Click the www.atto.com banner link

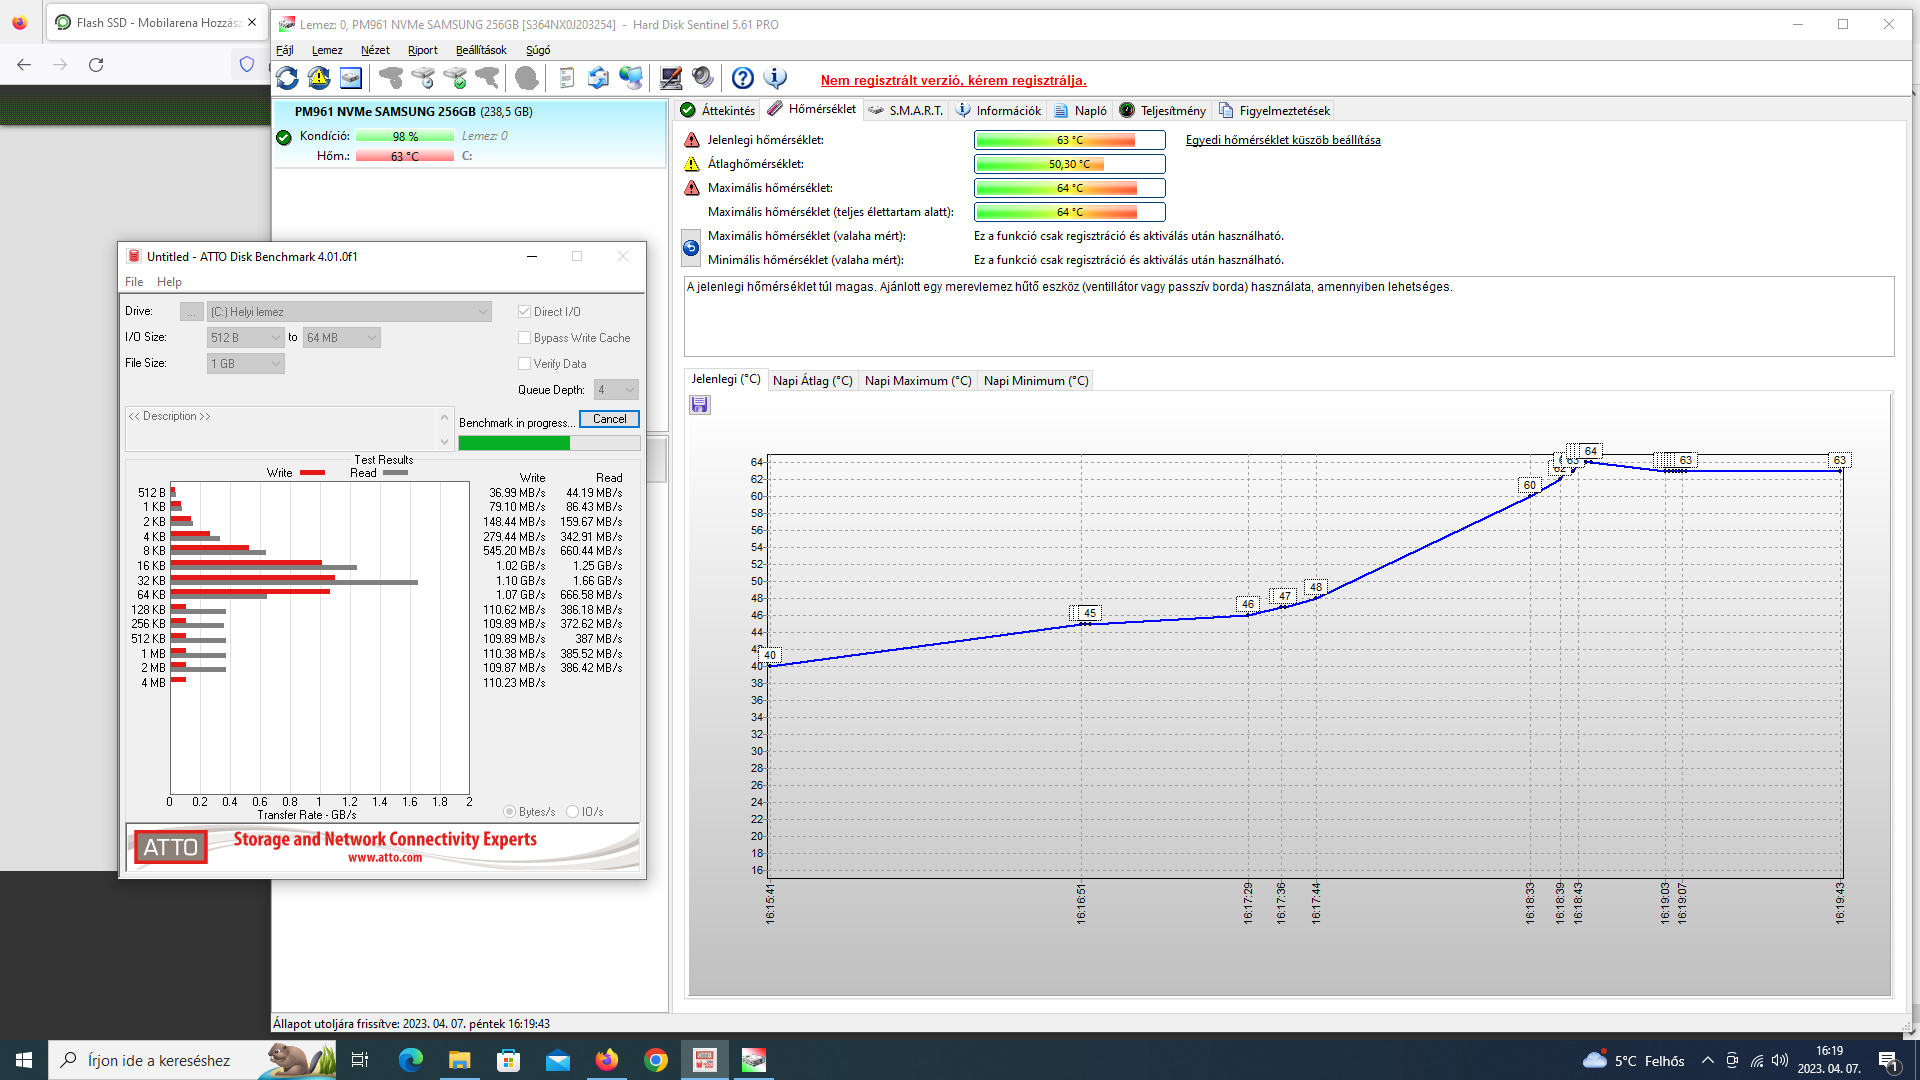click(385, 858)
